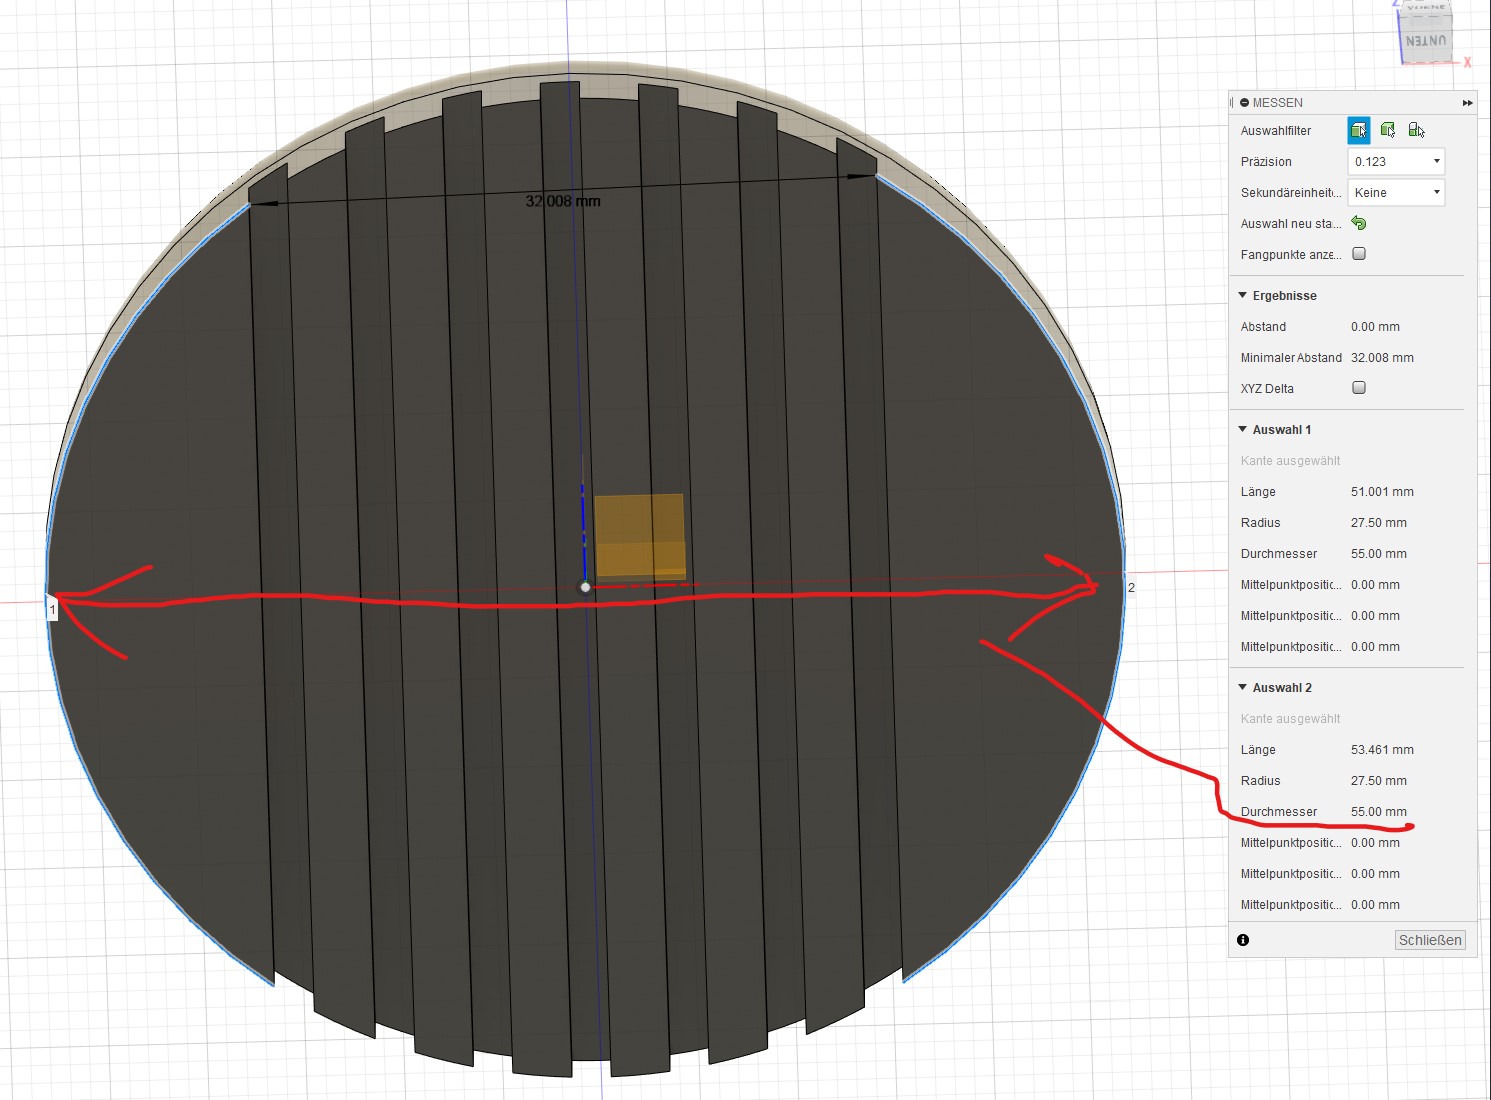The image size is (1491, 1100).
Task: Select the first Auswahlfilter icon (highlighted blue)
Action: (x=1358, y=130)
